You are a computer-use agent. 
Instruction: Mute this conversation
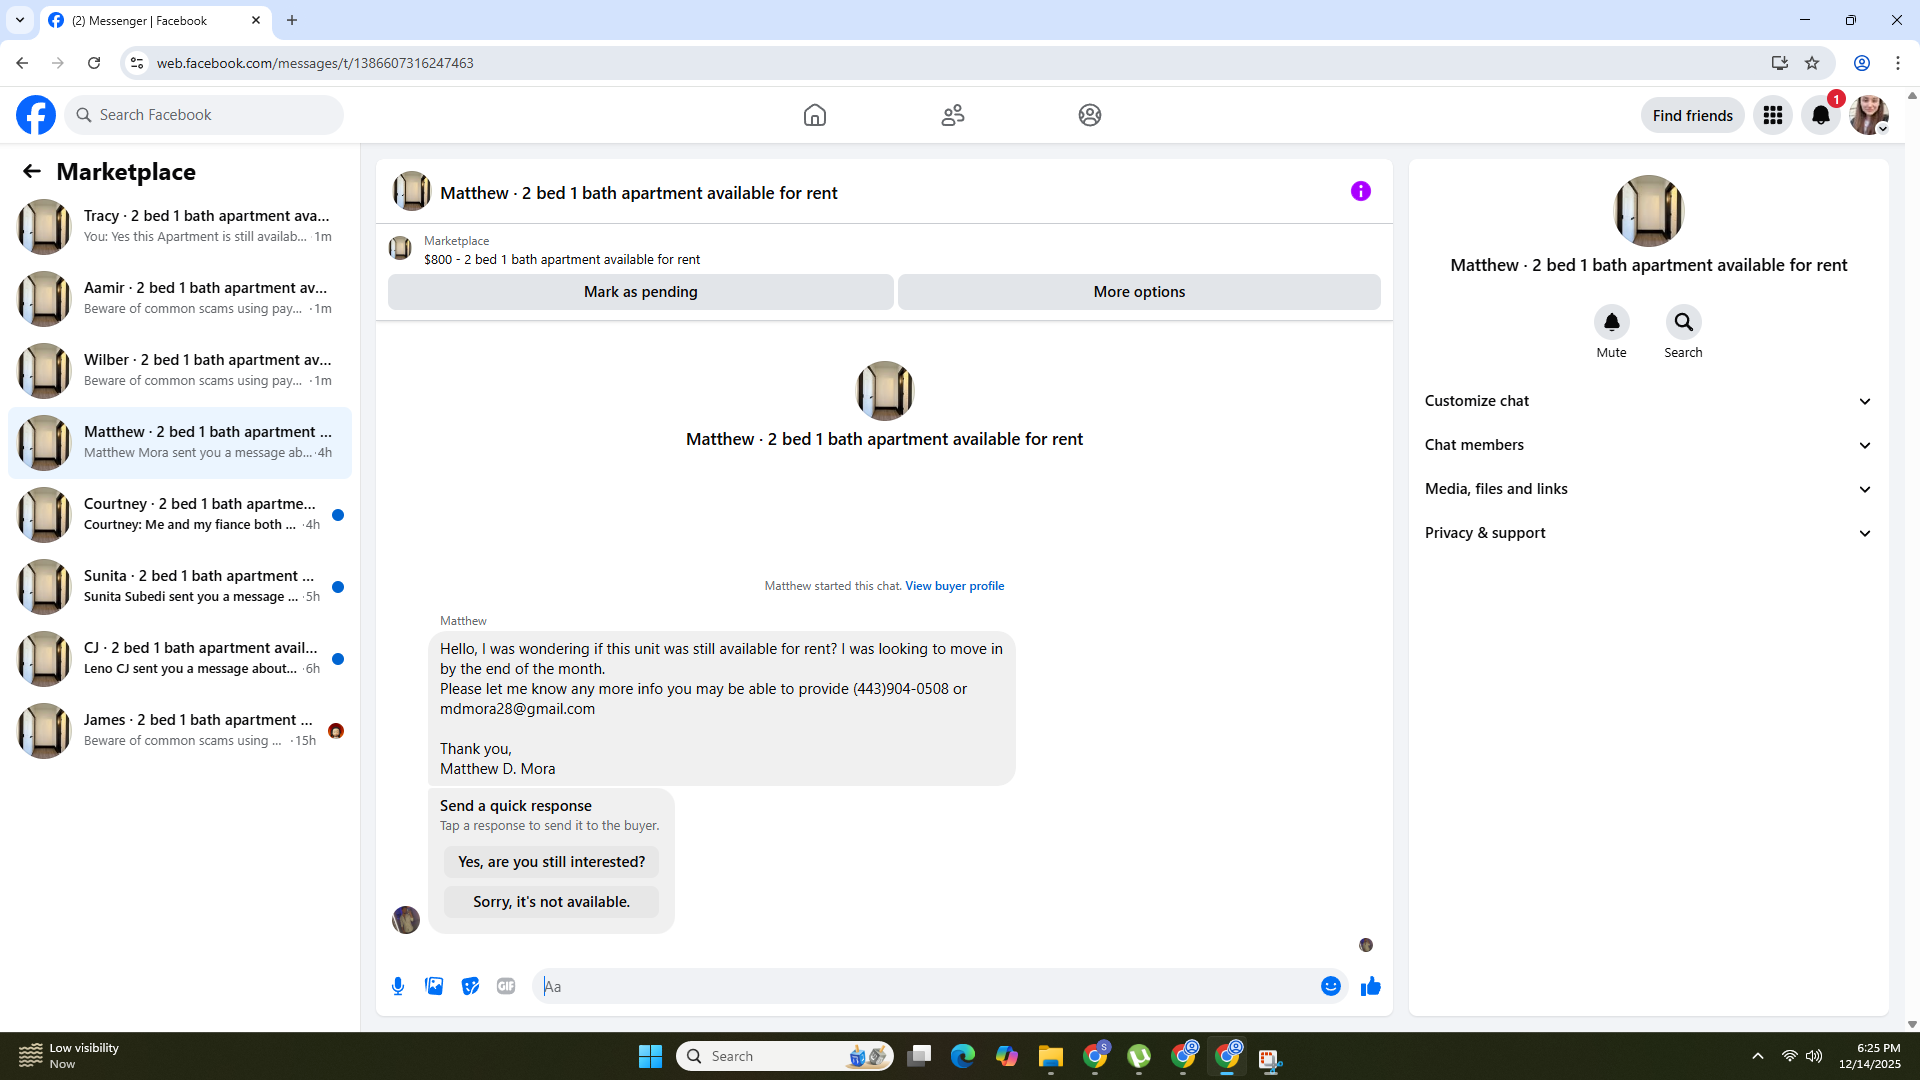click(x=1611, y=322)
